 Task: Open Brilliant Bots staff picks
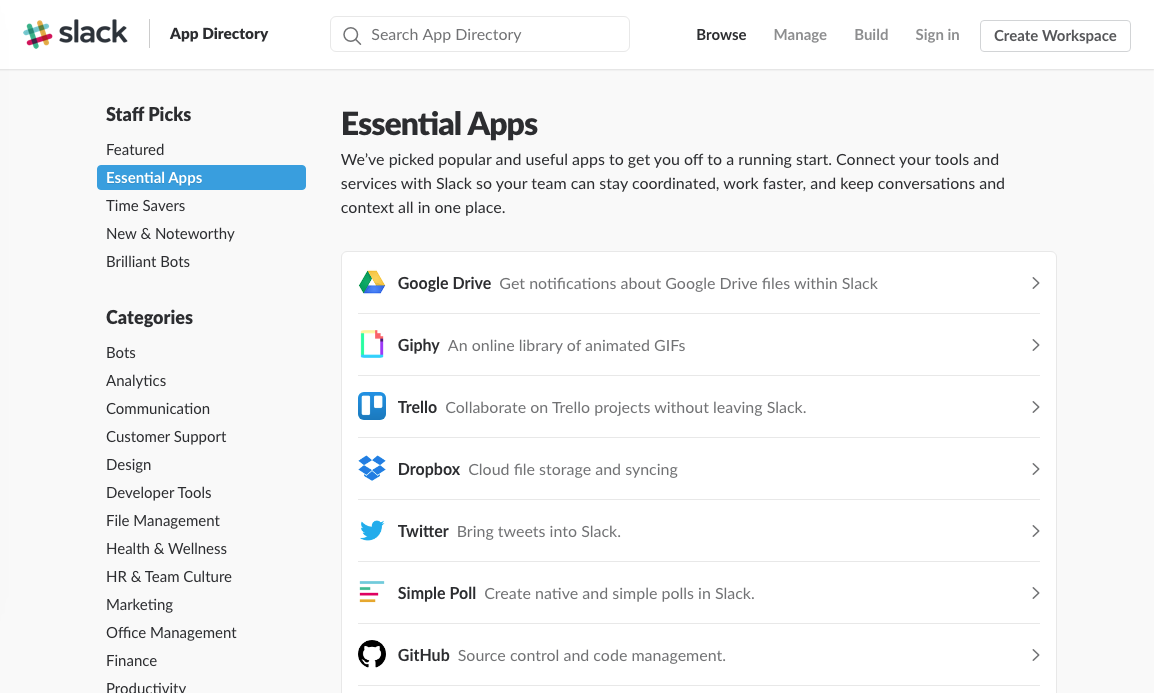(x=147, y=261)
